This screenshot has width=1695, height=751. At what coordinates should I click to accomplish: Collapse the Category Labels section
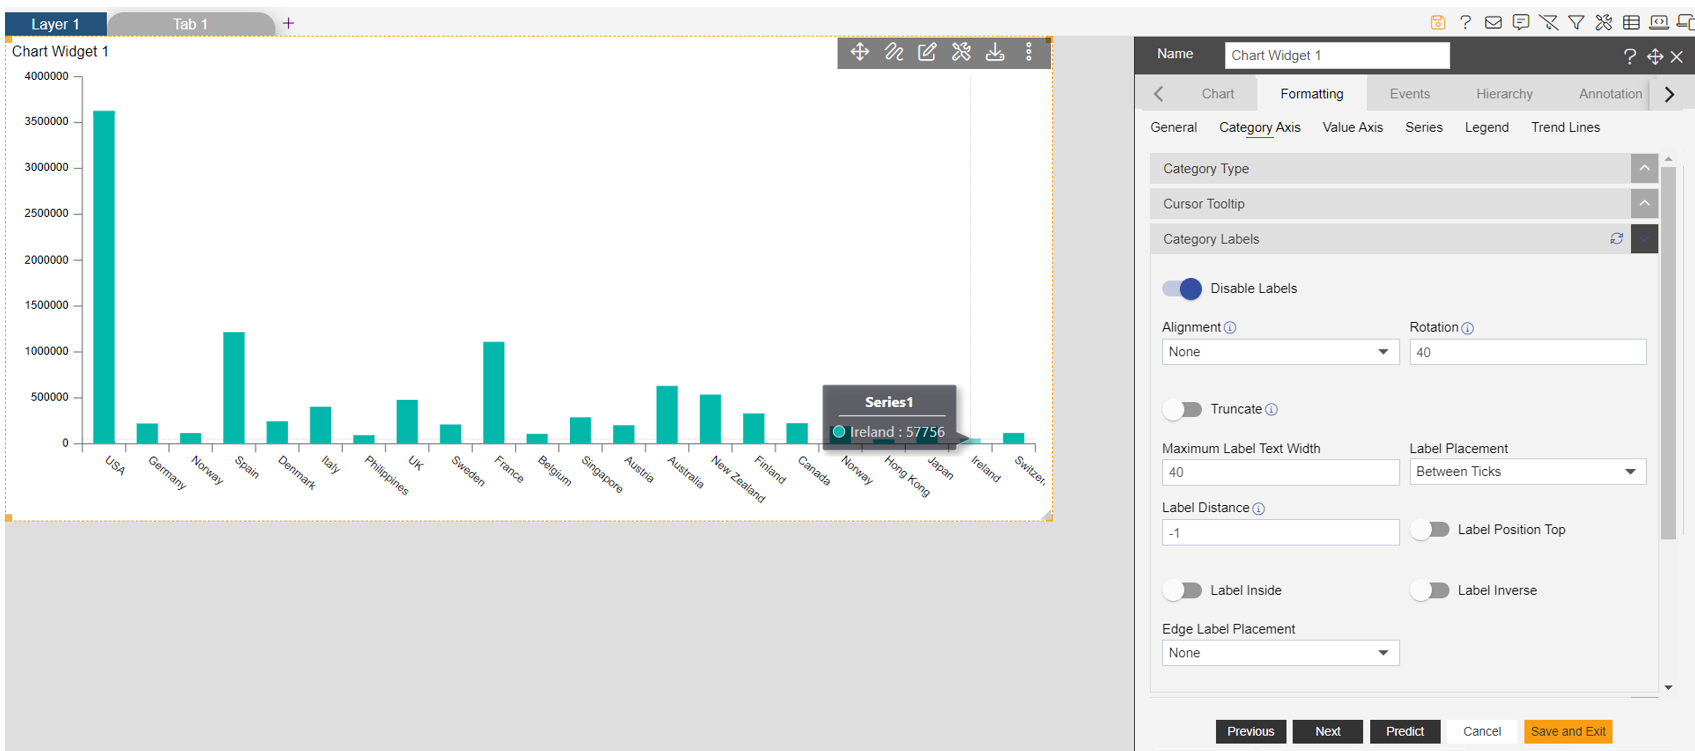click(x=1644, y=239)
